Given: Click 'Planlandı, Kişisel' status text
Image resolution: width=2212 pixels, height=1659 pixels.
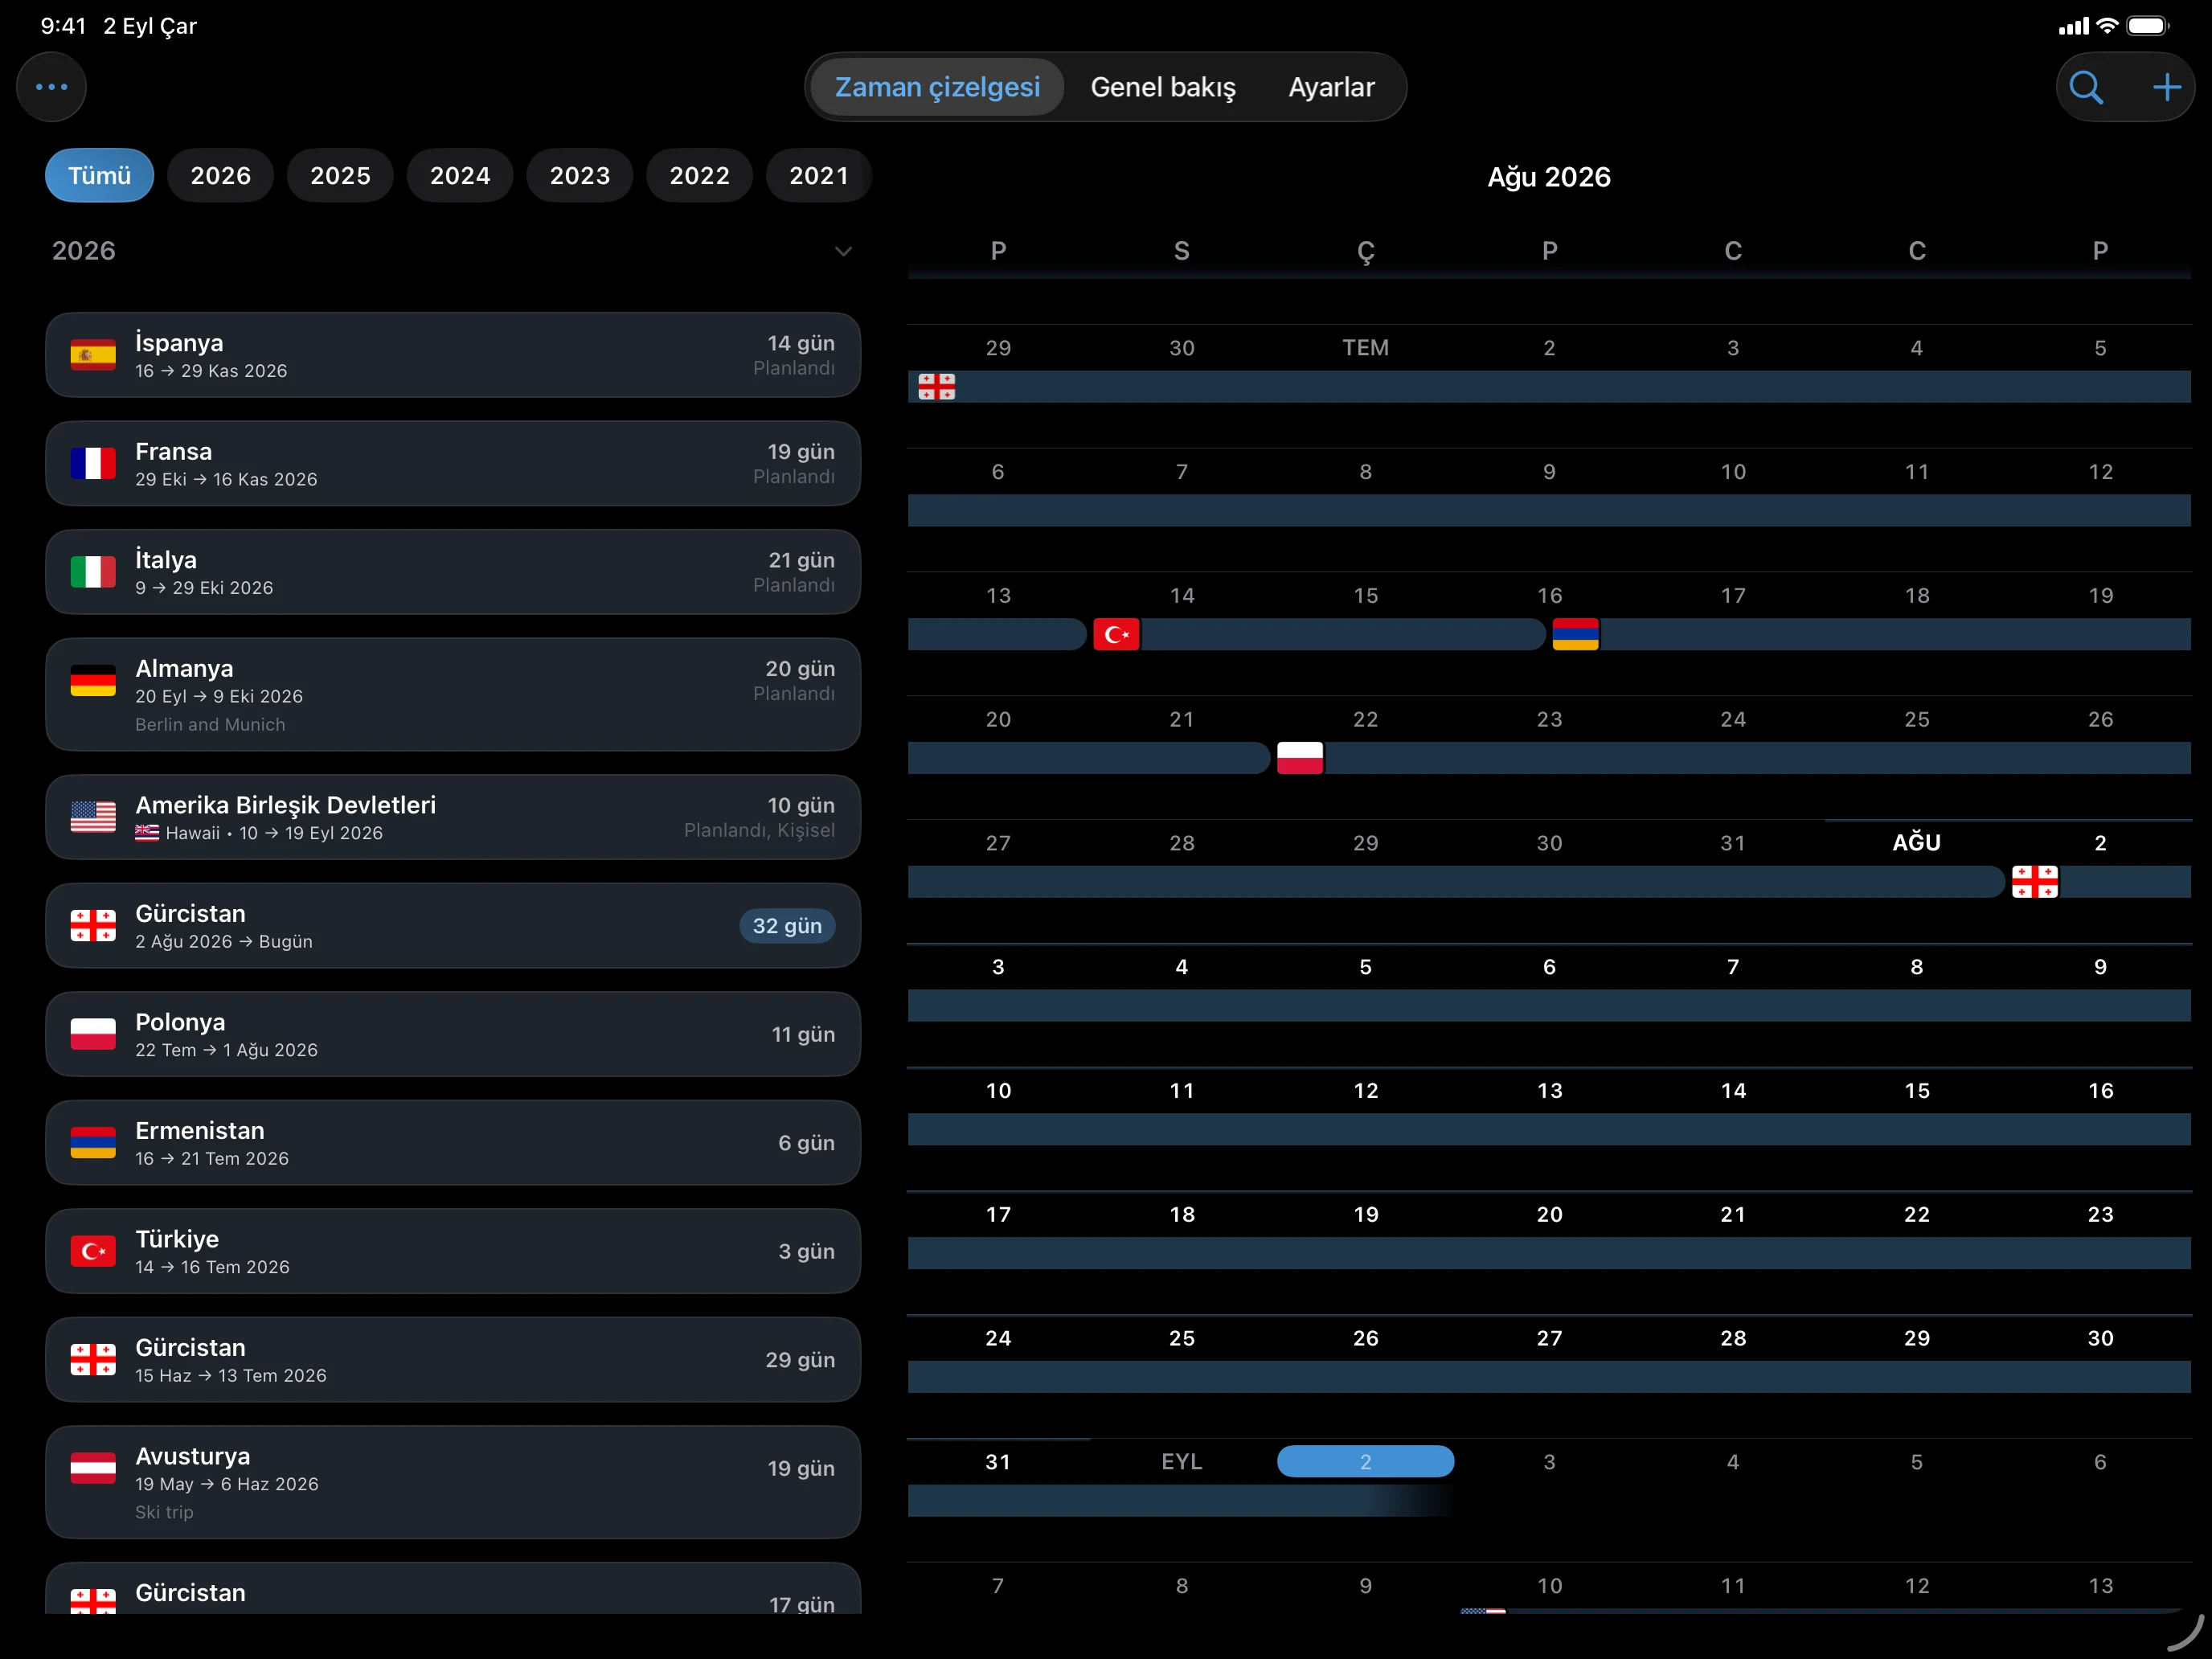Looking at the screenshot, I should pyautogui.click(x=760, y=831).
